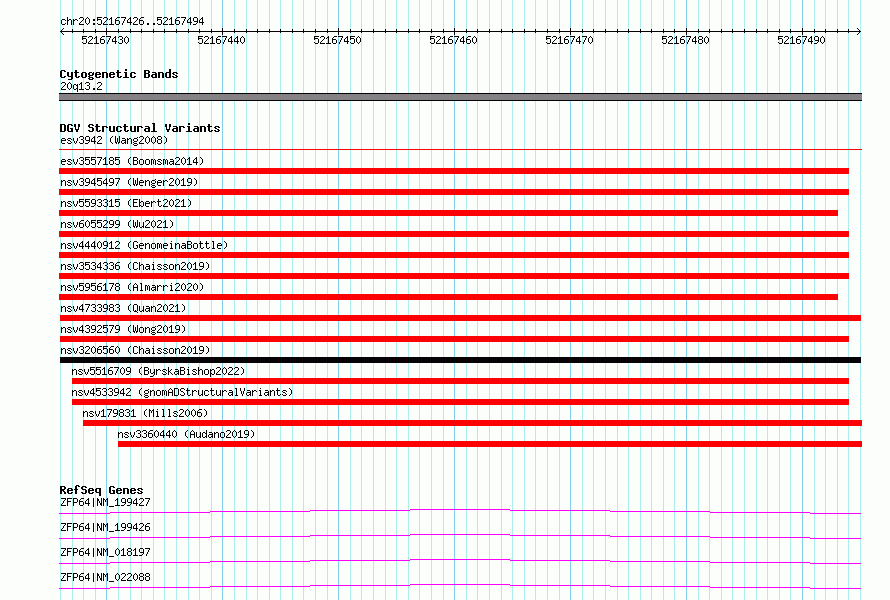Click ruler position 52167460
This screenshot has height=600, width=890.
coord(454,40)
